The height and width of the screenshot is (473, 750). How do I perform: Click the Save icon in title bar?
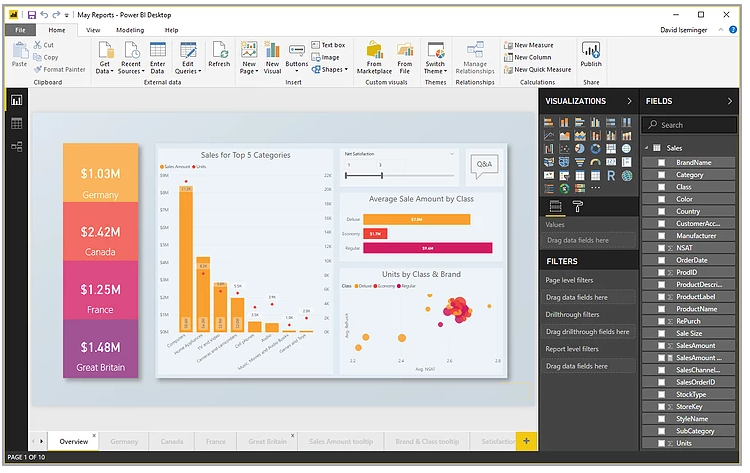coord(32,15)
